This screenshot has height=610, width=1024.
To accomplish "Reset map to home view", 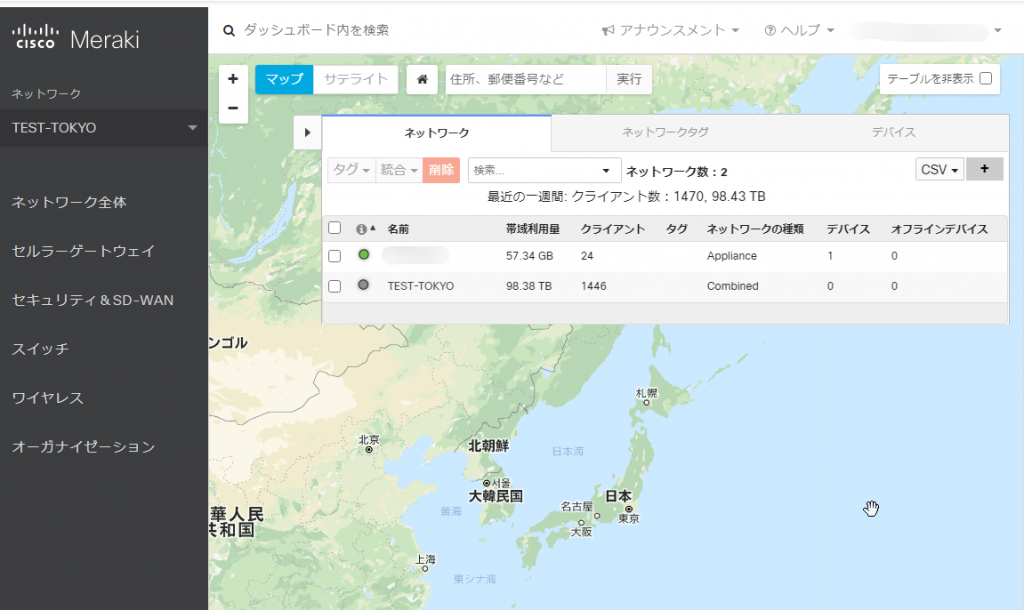I will (422, 79).
